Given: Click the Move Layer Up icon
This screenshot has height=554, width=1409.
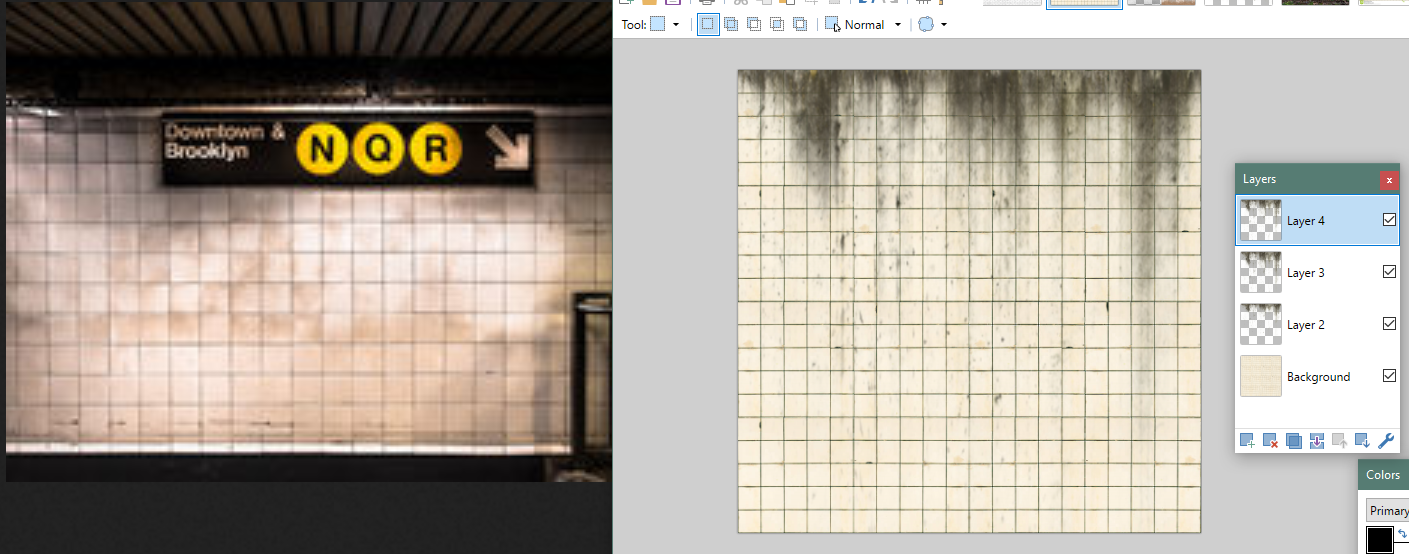Looking at the screenshot, I should coord(1340,441).
